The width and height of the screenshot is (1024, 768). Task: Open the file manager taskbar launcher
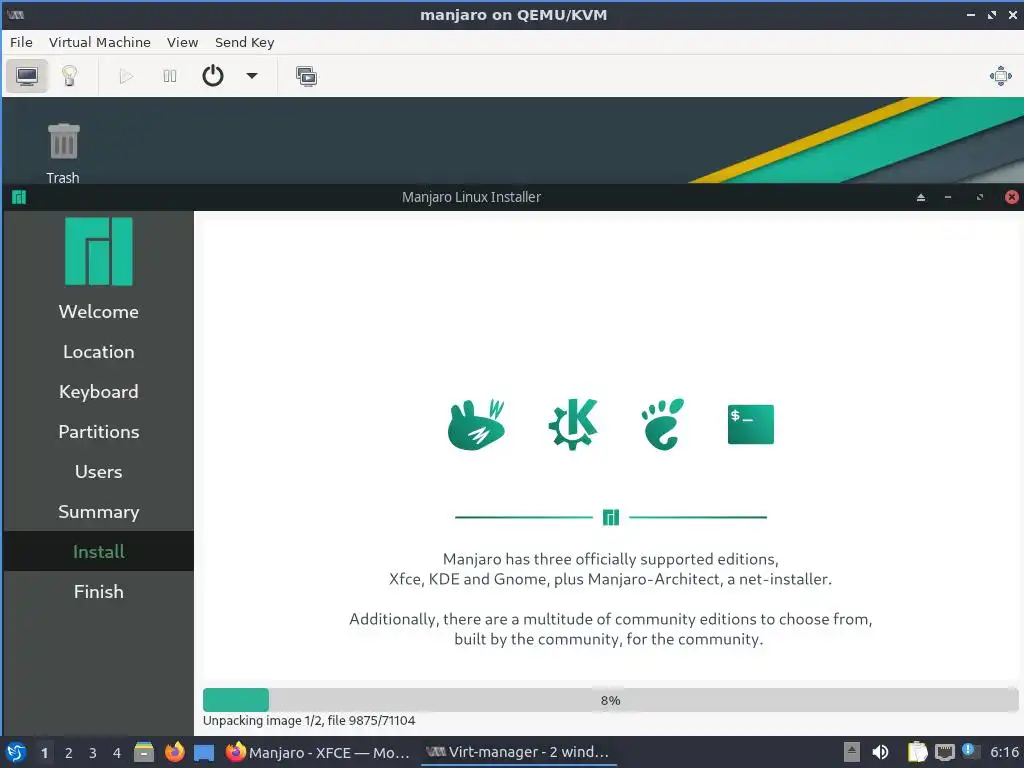144,752
